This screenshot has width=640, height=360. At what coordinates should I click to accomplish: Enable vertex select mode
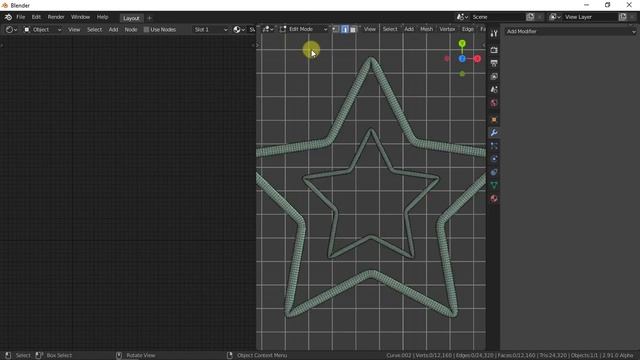pos(336,29)
